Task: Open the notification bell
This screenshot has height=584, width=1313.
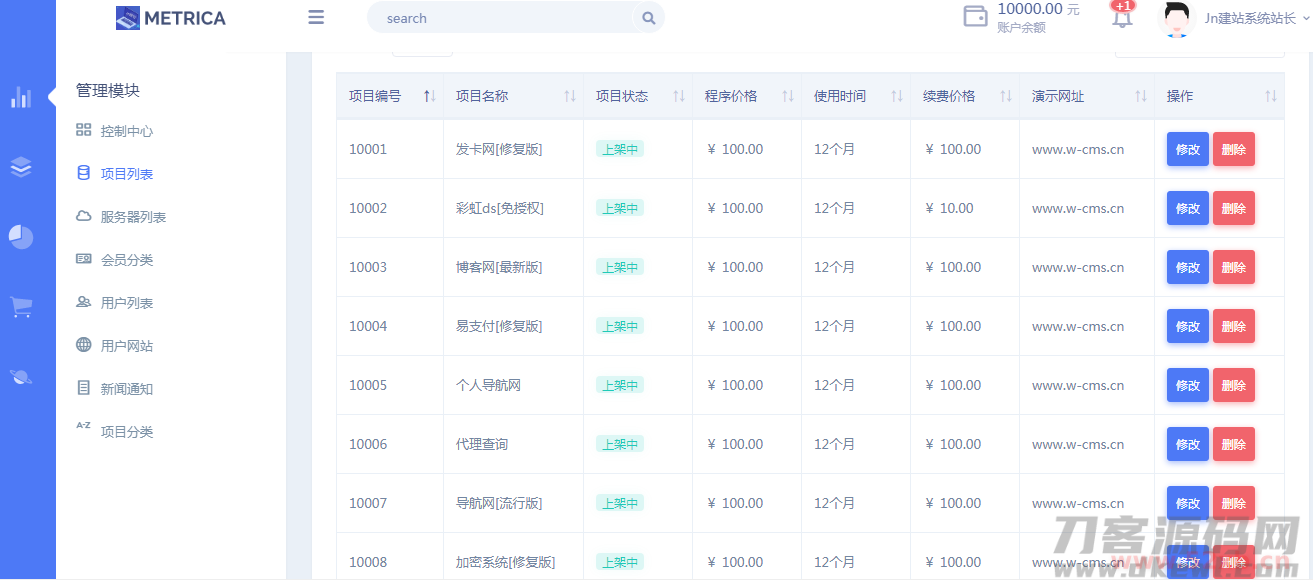Action: click(1122, 17)
